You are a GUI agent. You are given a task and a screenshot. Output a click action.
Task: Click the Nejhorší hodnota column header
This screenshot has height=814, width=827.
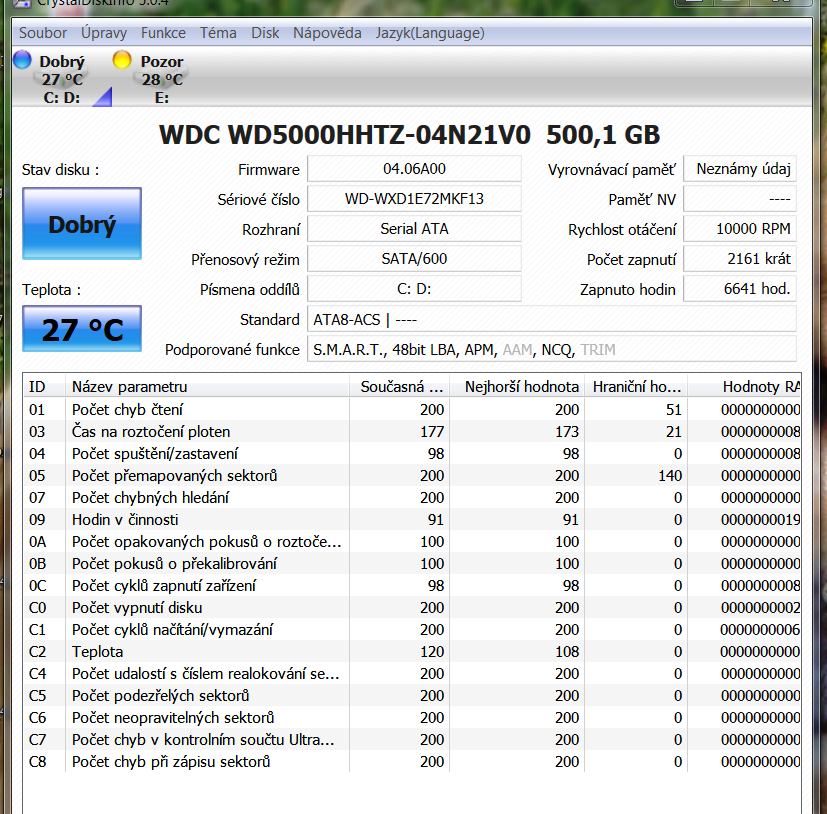click(x=517, y=387)
